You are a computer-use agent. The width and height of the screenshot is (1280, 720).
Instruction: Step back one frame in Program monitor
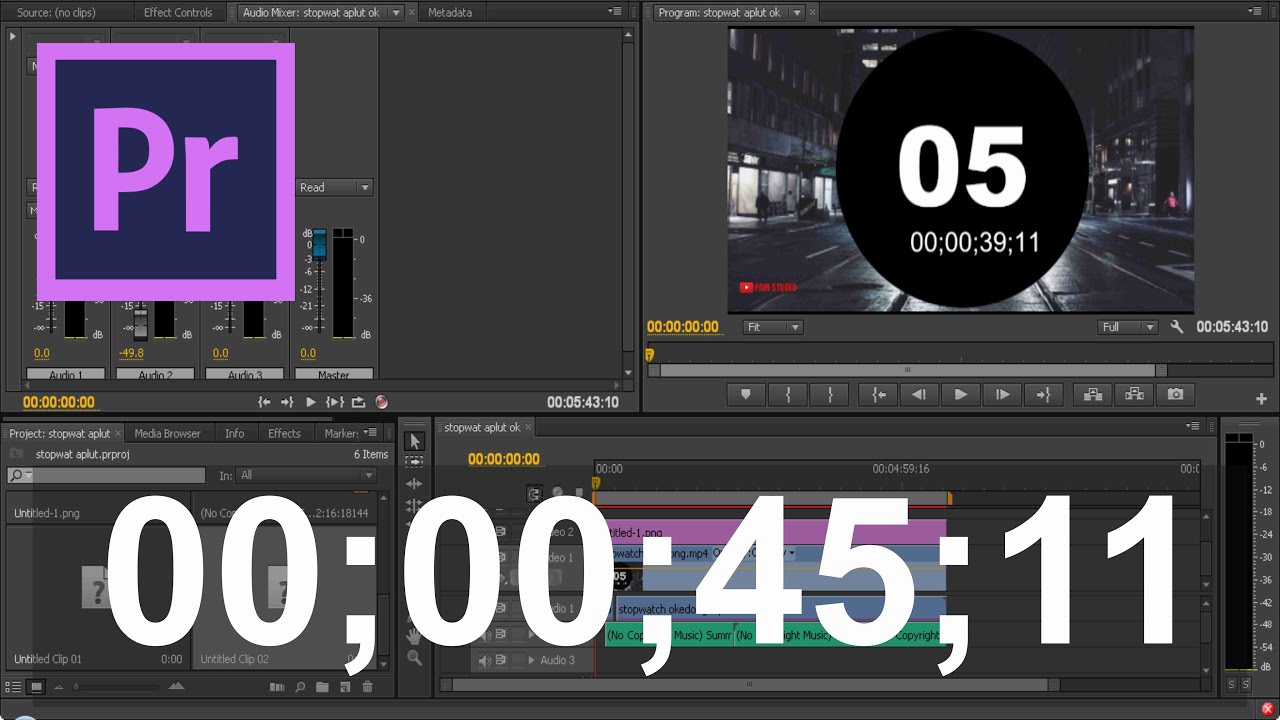coord(919,395)
